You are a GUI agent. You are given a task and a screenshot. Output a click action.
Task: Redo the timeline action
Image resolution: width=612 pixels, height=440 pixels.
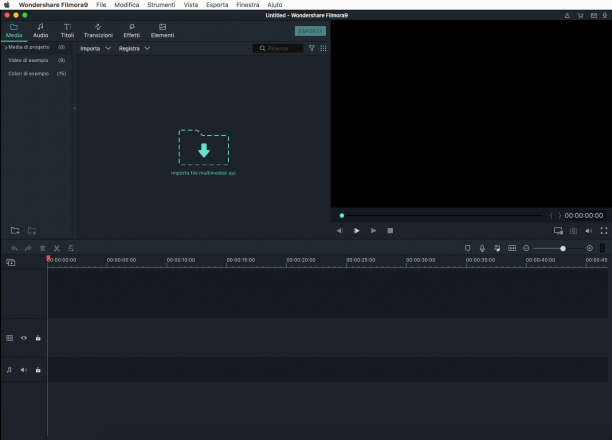[28, 248]
